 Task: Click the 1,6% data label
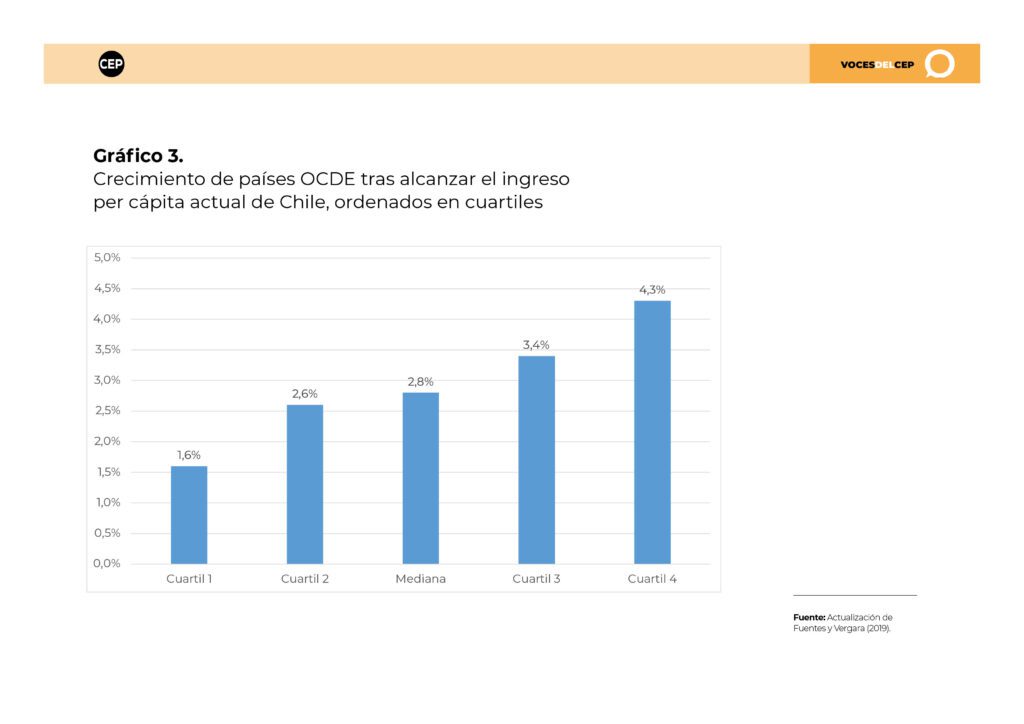click(189, 455)
